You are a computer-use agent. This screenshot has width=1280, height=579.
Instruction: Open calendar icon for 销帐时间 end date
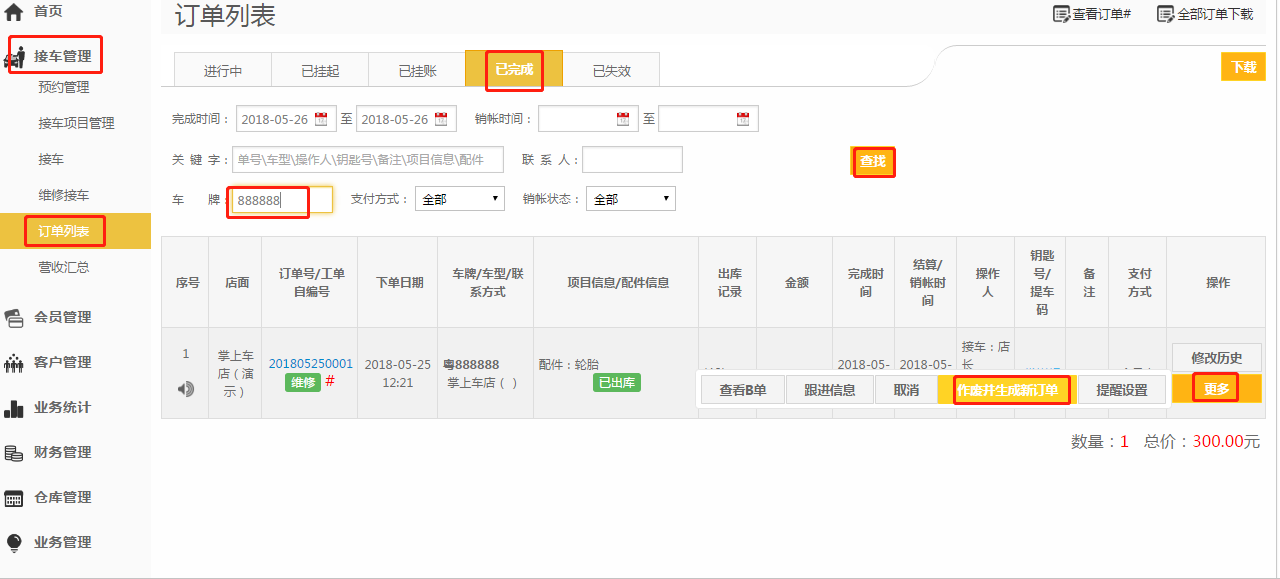(743, 119)
